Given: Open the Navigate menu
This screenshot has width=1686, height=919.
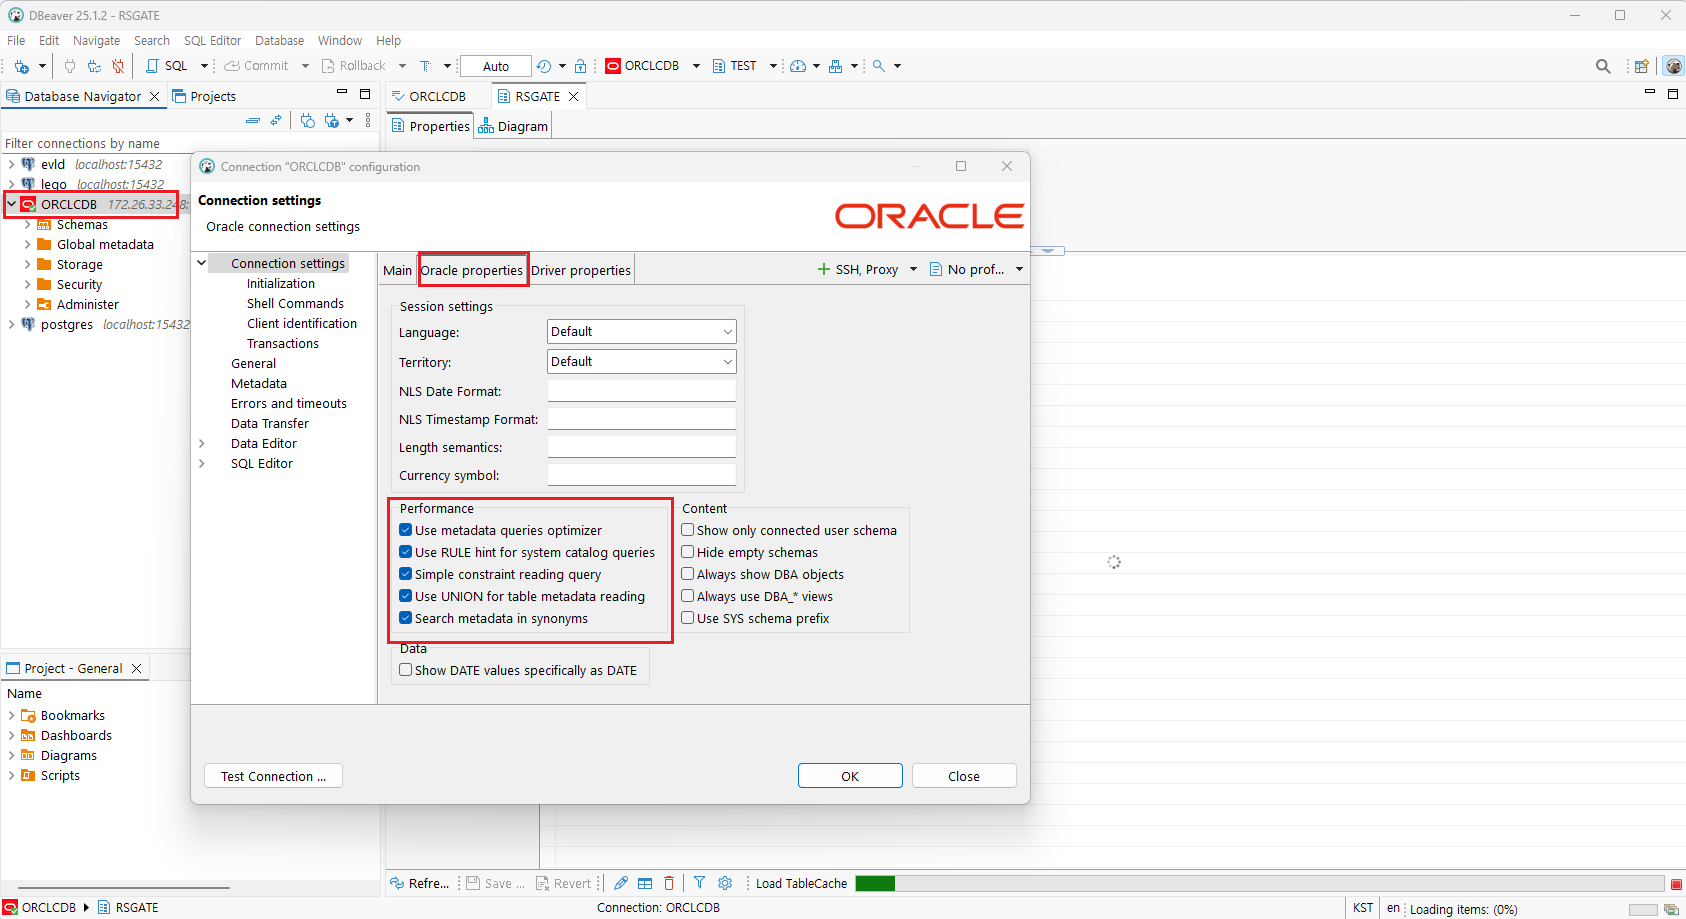Looking at the screenshot, I should click(x=96, y=40).
